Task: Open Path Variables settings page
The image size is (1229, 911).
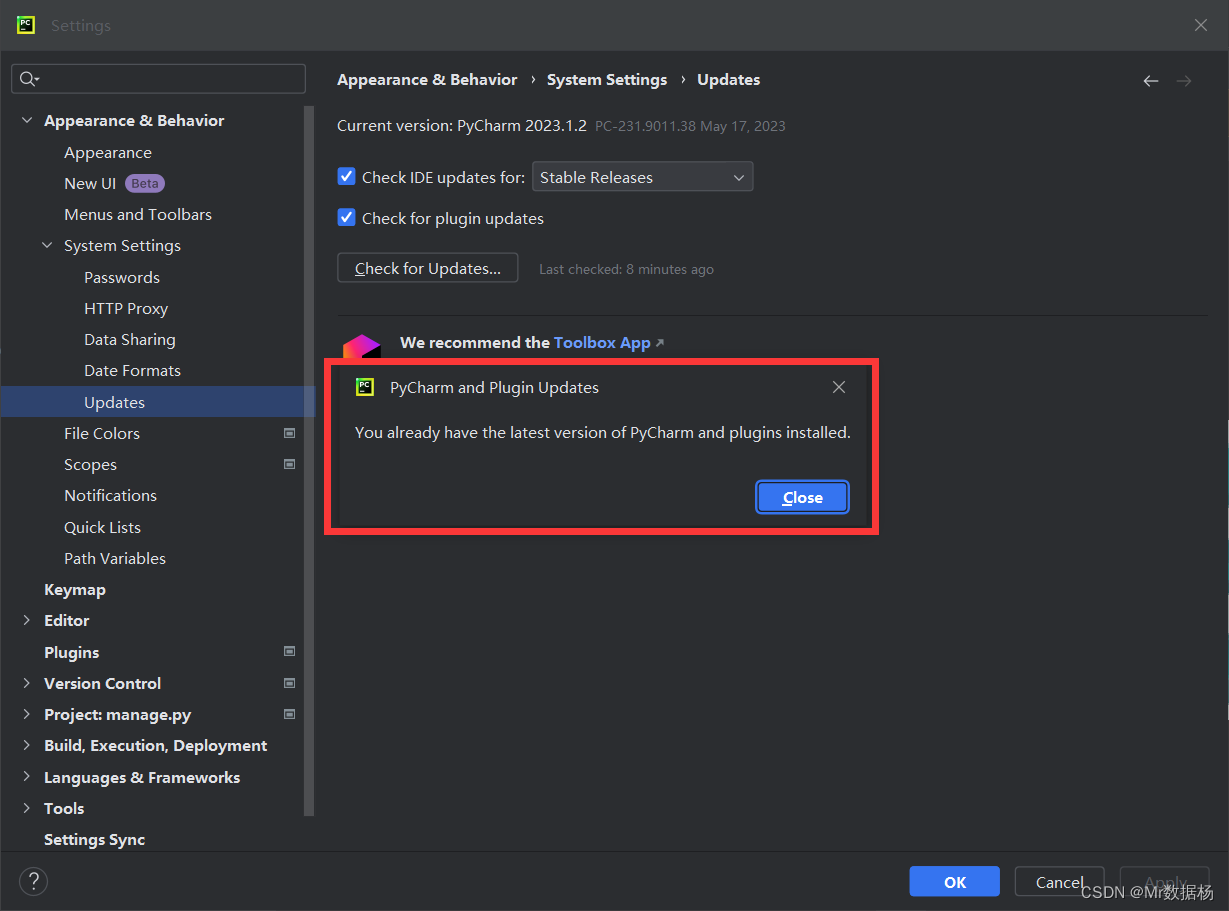Action: [115, 558]
